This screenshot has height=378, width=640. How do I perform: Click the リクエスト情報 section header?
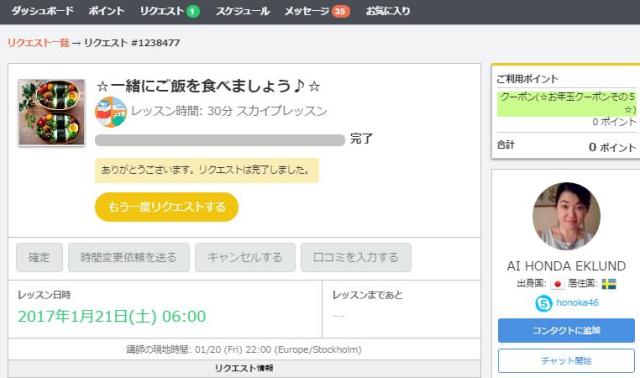click(x=244, y=368)
